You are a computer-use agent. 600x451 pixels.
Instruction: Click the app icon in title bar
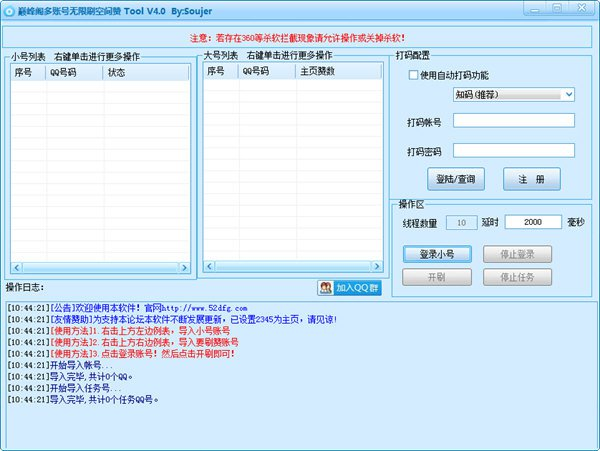pyautogui.click(x=10, y=10)
